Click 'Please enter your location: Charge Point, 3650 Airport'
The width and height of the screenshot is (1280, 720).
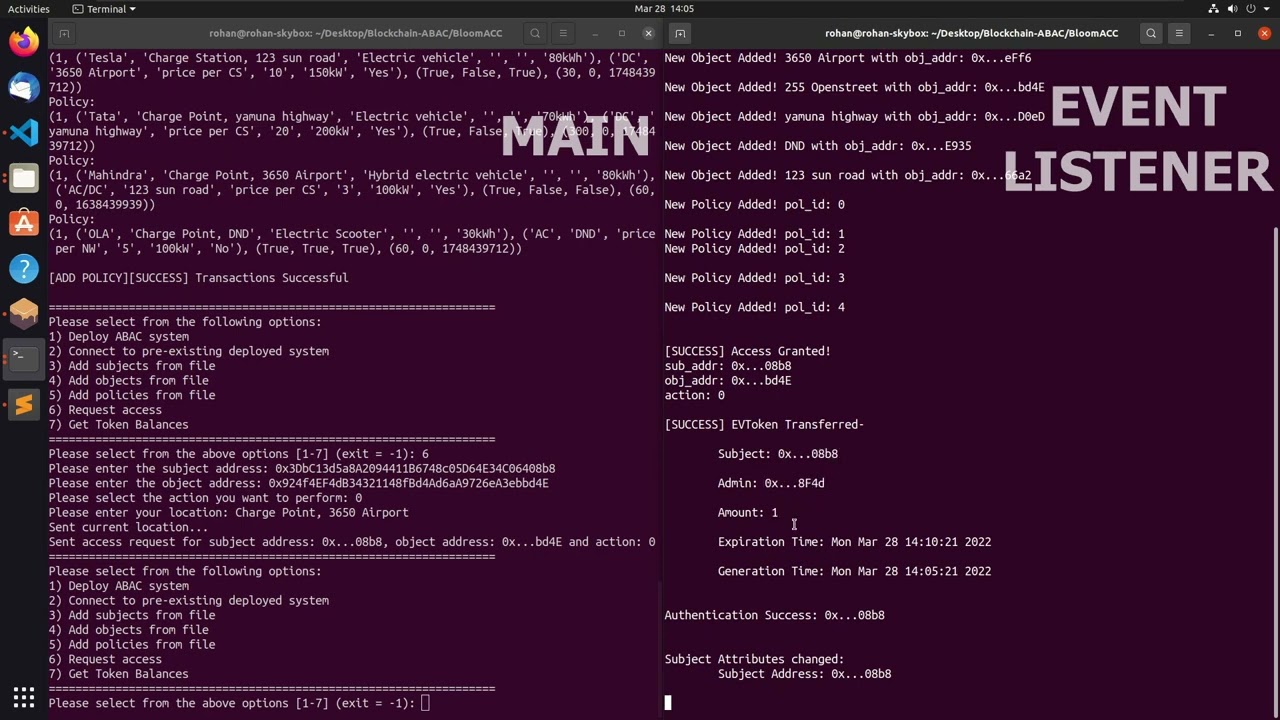pos(228,512)
